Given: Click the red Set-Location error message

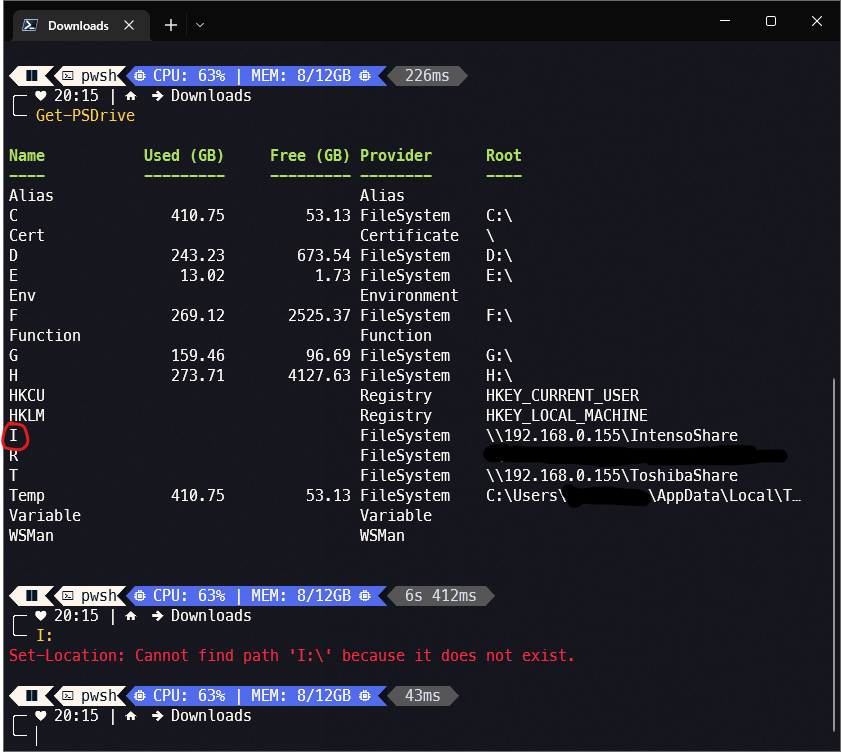Looking at the screenshot, I should click(290, 655).
